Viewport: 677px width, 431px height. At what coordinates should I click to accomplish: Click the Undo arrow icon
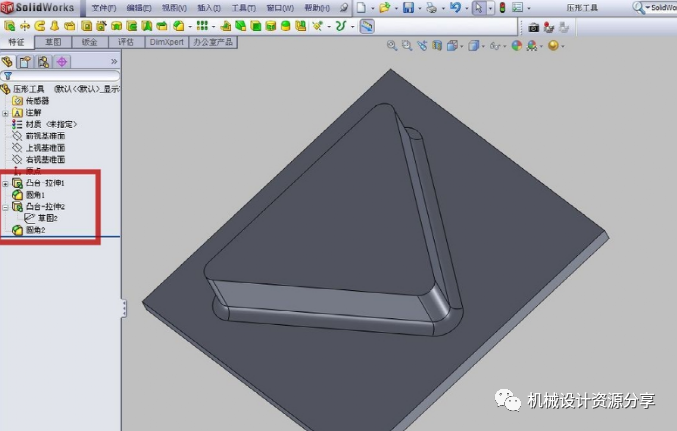(x=455, y=7)
